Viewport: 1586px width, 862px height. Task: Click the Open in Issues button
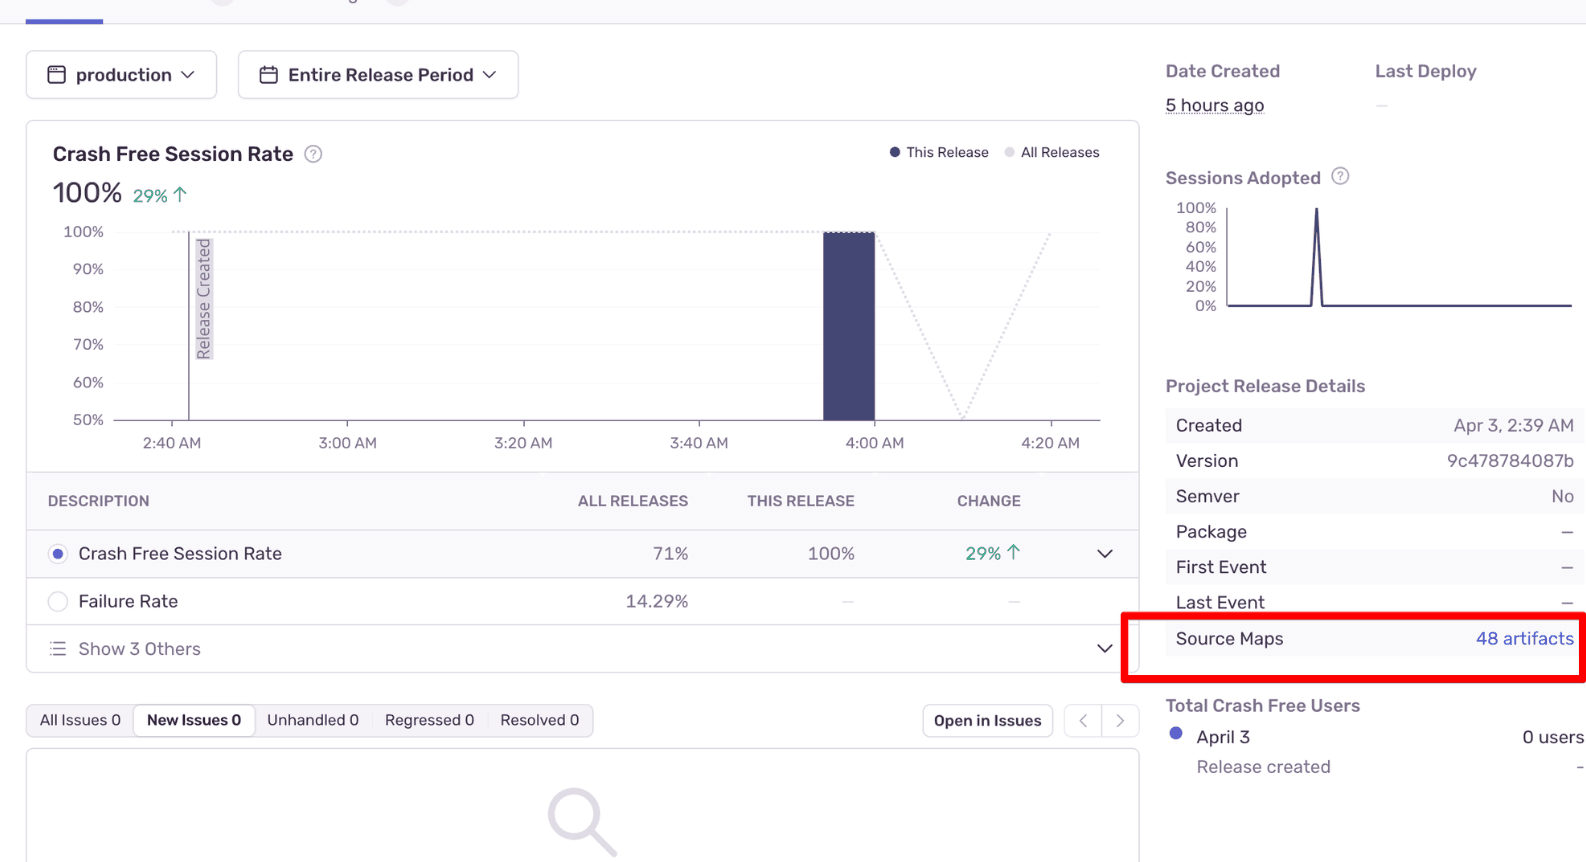[987, 720]
